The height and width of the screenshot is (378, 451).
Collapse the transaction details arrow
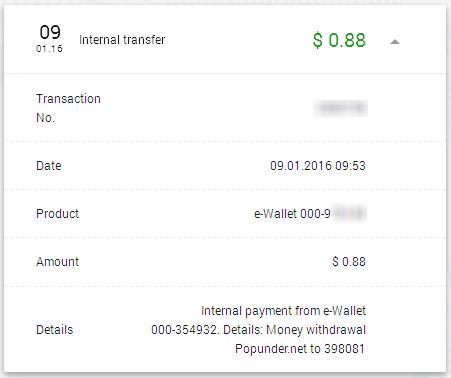tap(395, 42)
